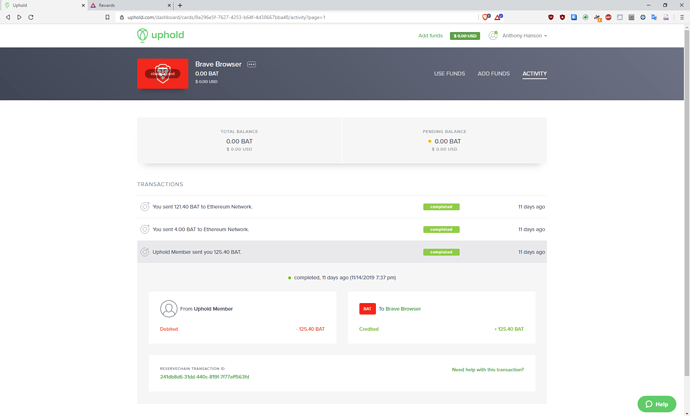Expand the 'You sent 4.00 BAT' transaction
Screen dimensions: 690x416
pos(342,229)
